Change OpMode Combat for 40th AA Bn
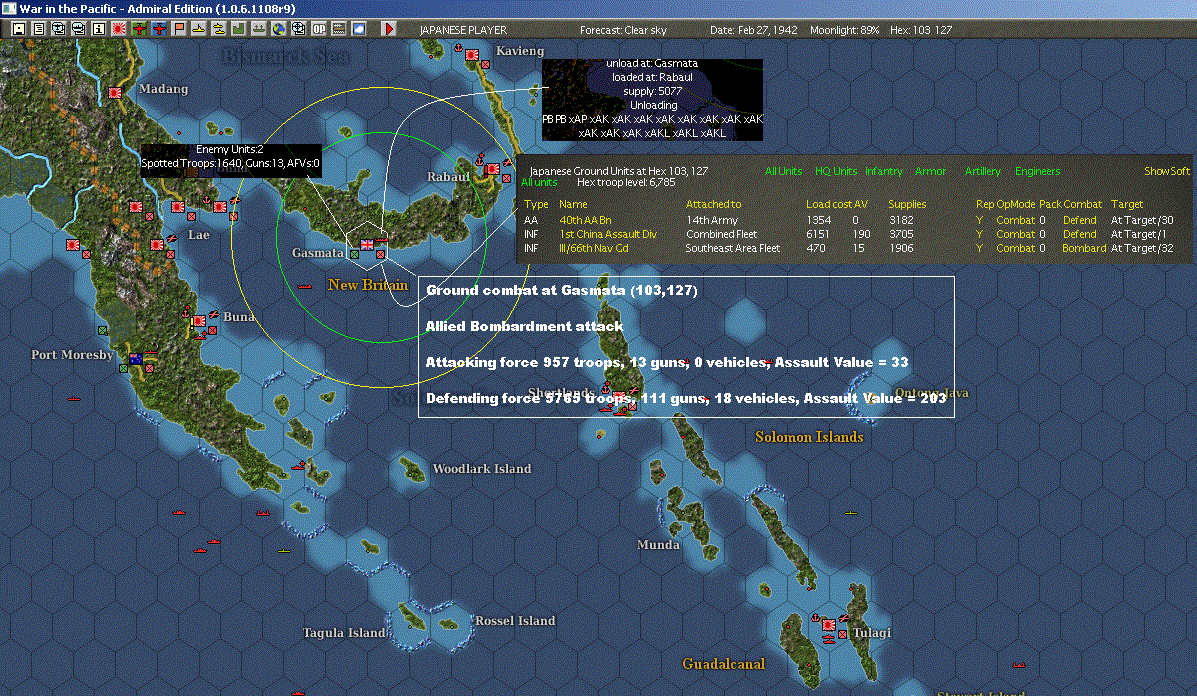1197x696 pixels. (x=1015, y=220)
